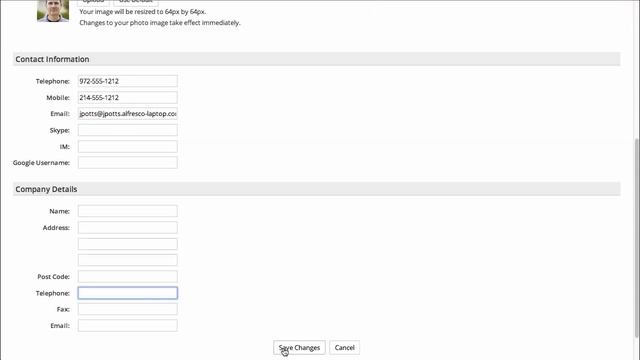Click the Address label
The image size is (640, 360).
(56, 228)
